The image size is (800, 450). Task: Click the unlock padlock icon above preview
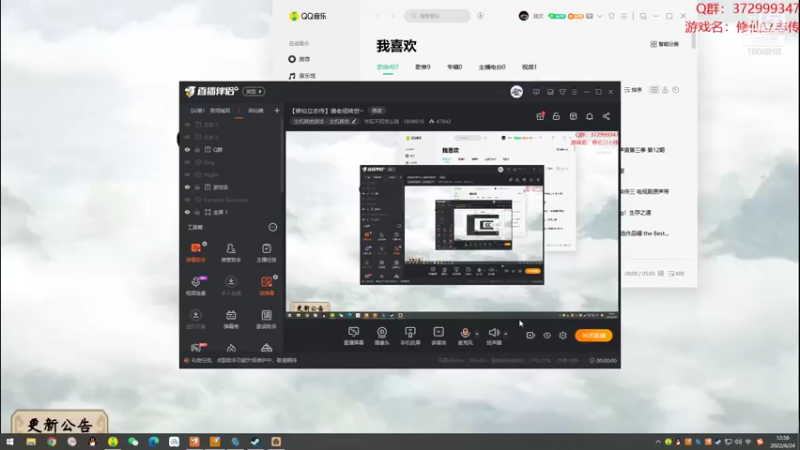click(x=556, y=116)
